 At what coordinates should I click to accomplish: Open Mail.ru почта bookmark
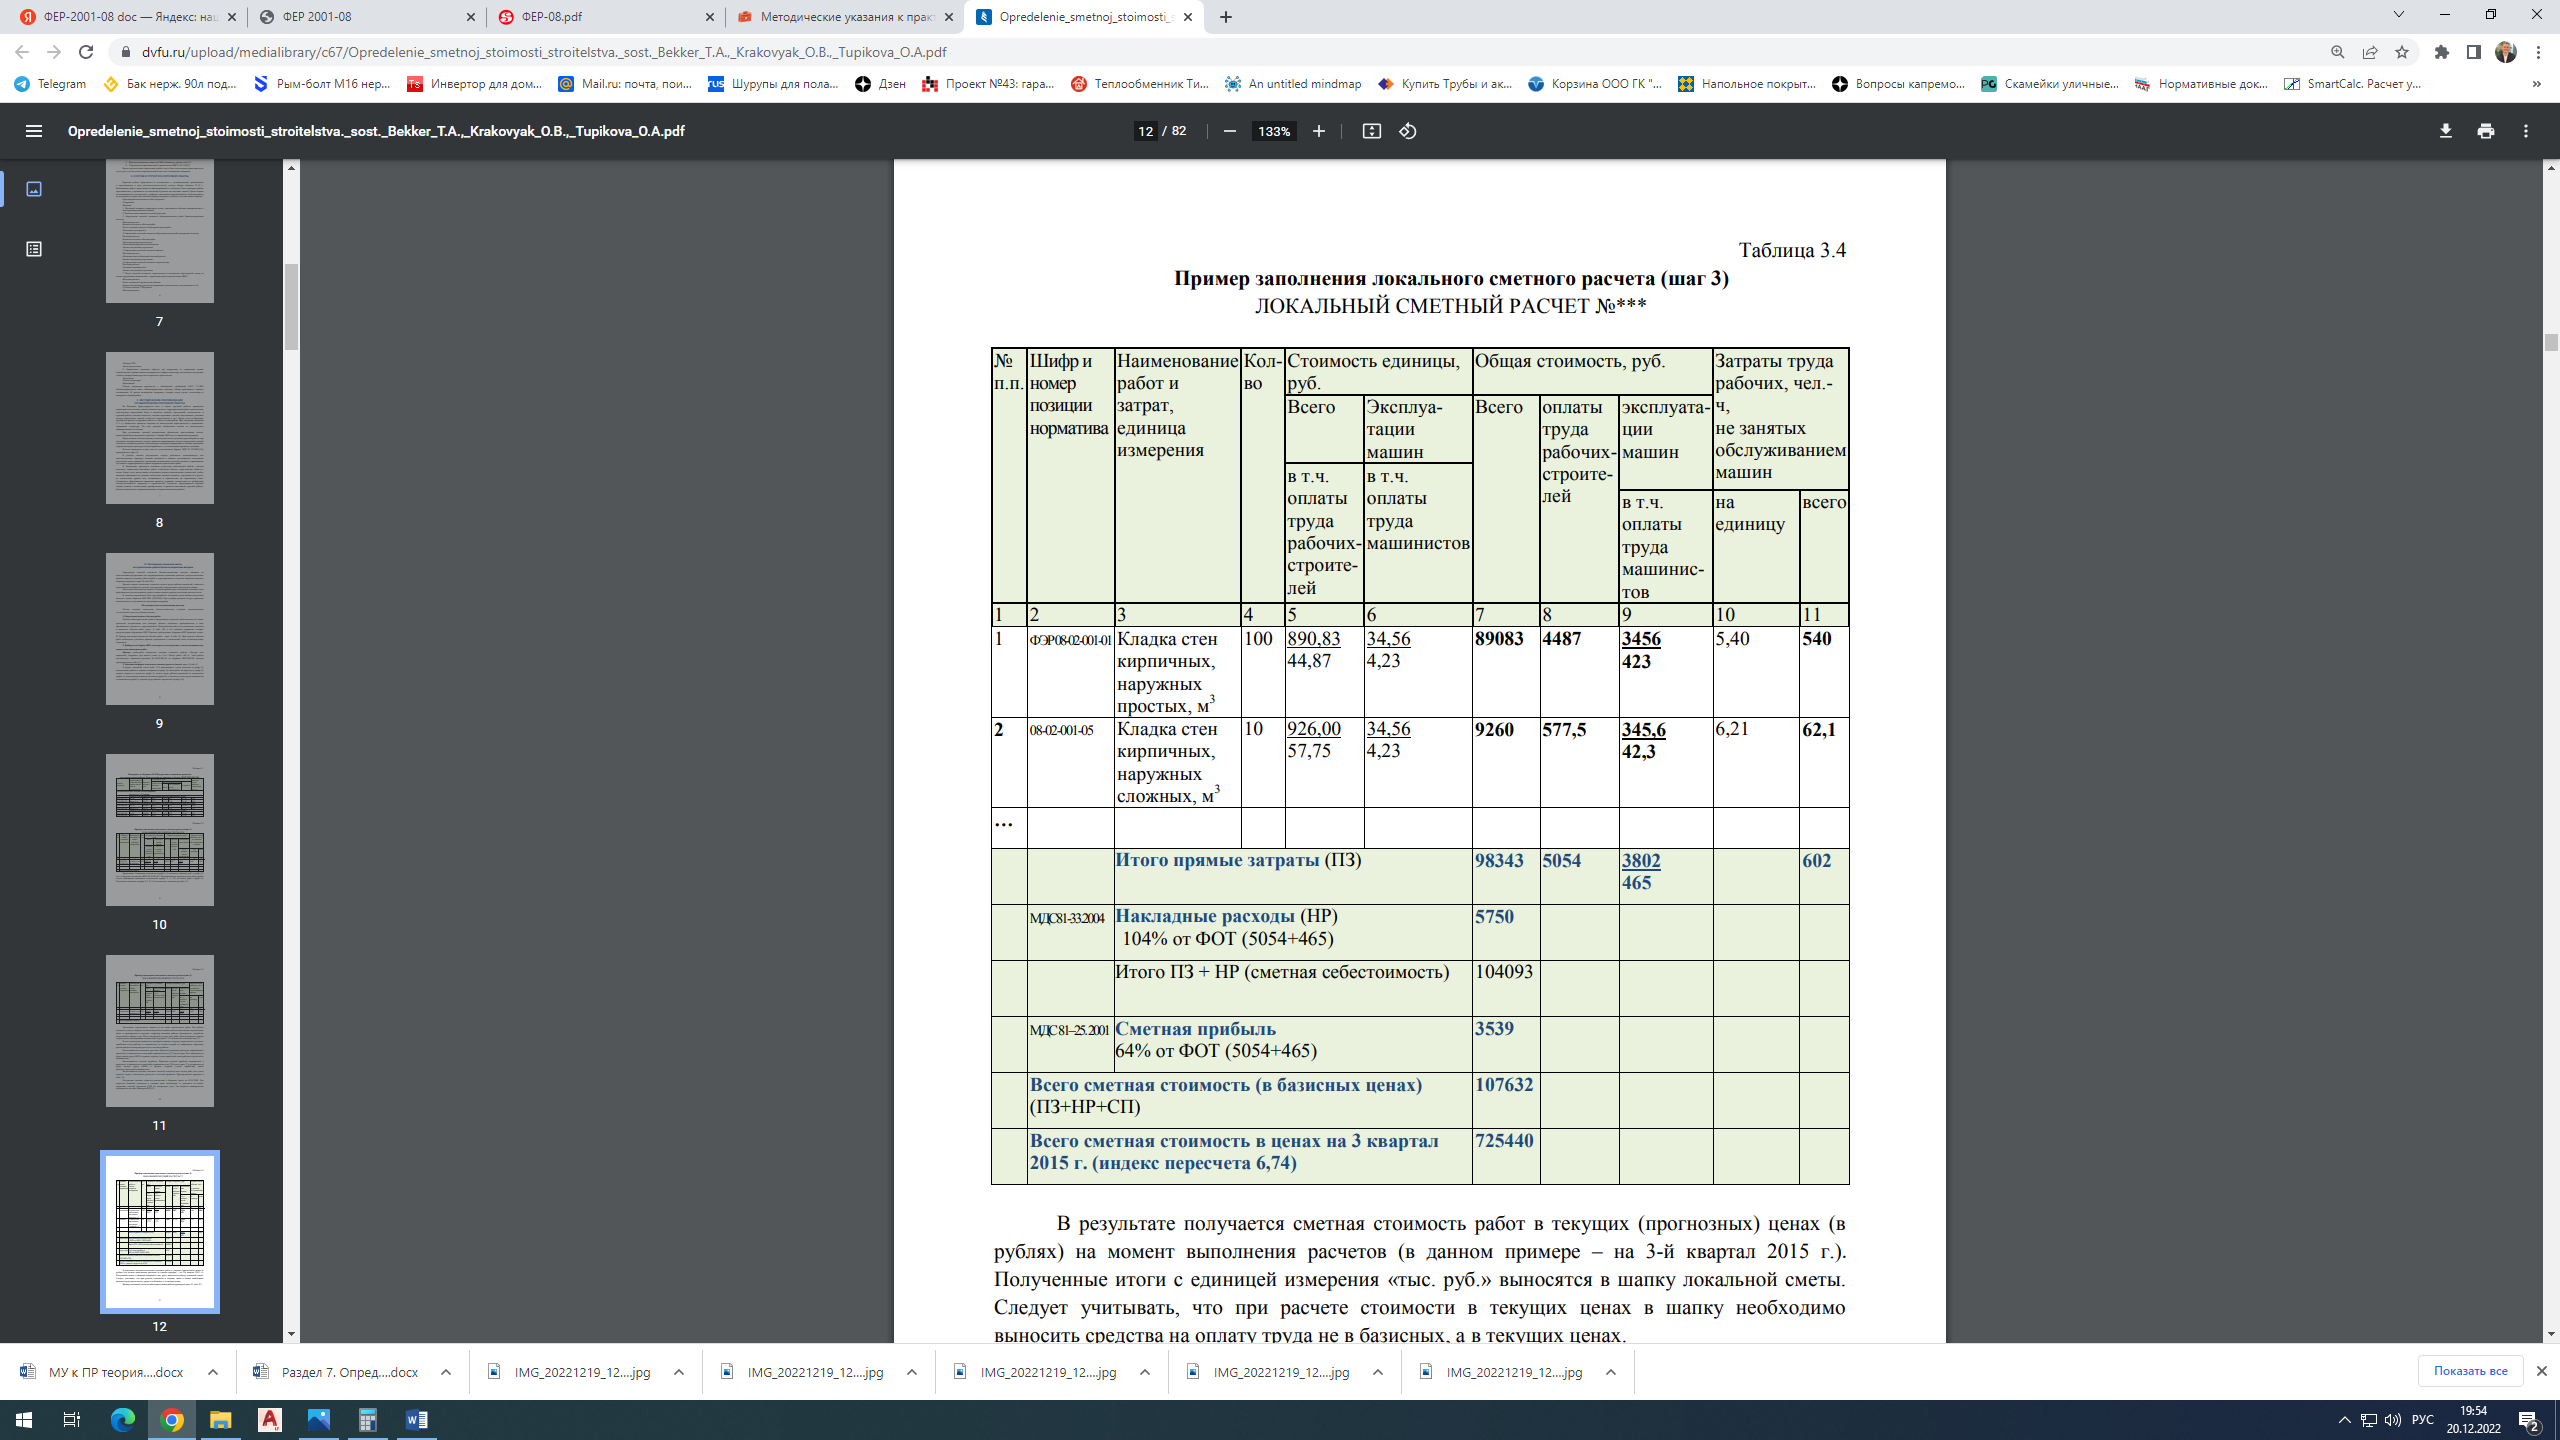pyautogui.click(x=625, y=84)
